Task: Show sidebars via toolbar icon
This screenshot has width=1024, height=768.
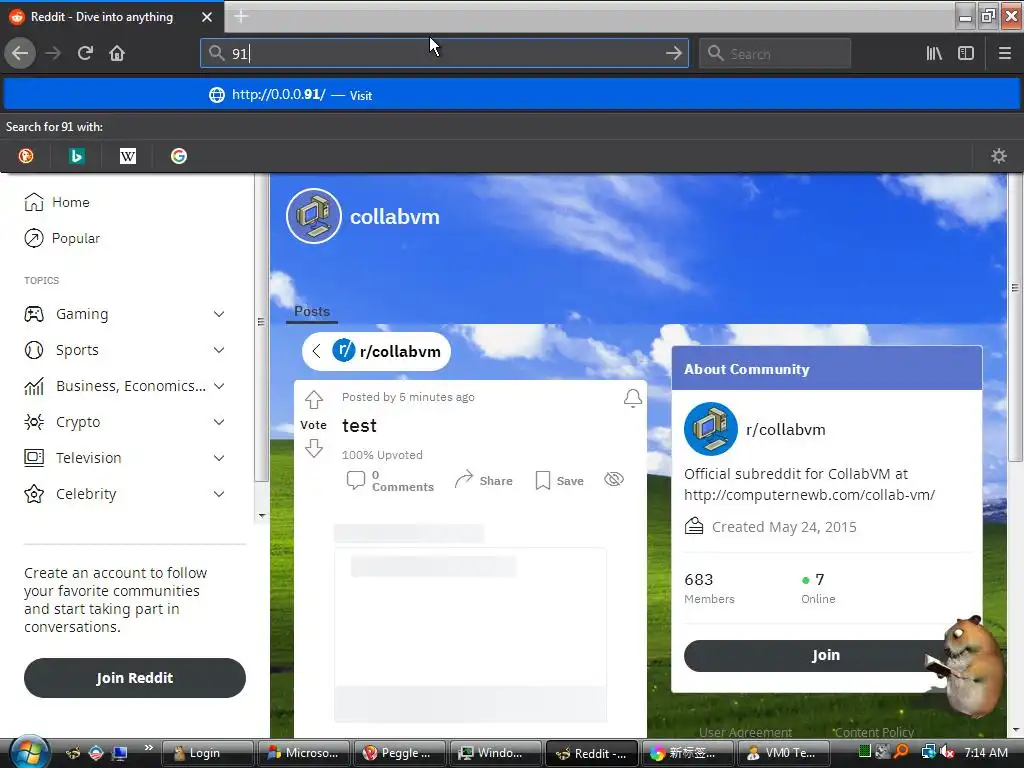Action: [x=966, y=53]
